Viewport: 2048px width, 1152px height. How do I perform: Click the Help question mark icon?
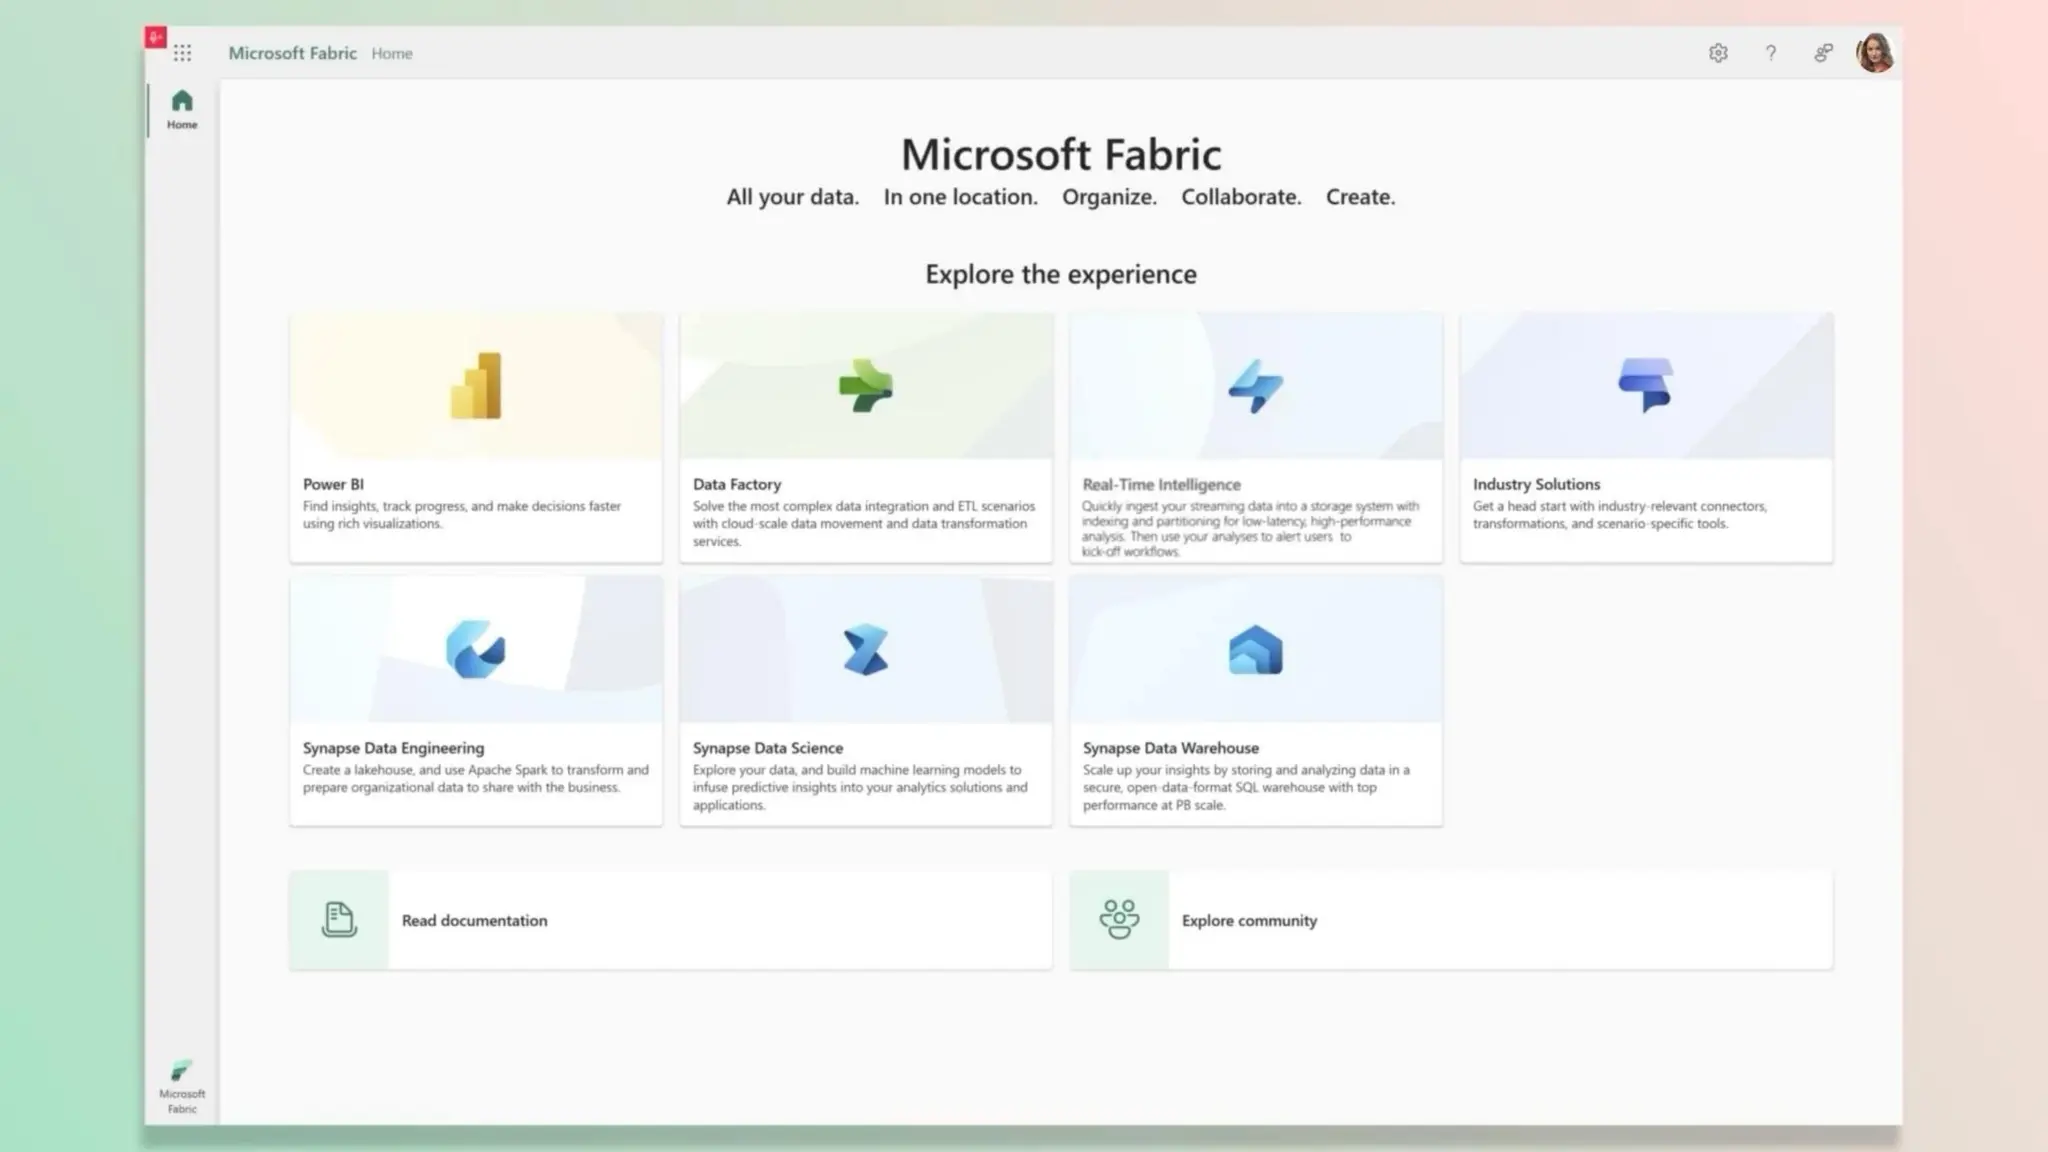point(1771,53)
